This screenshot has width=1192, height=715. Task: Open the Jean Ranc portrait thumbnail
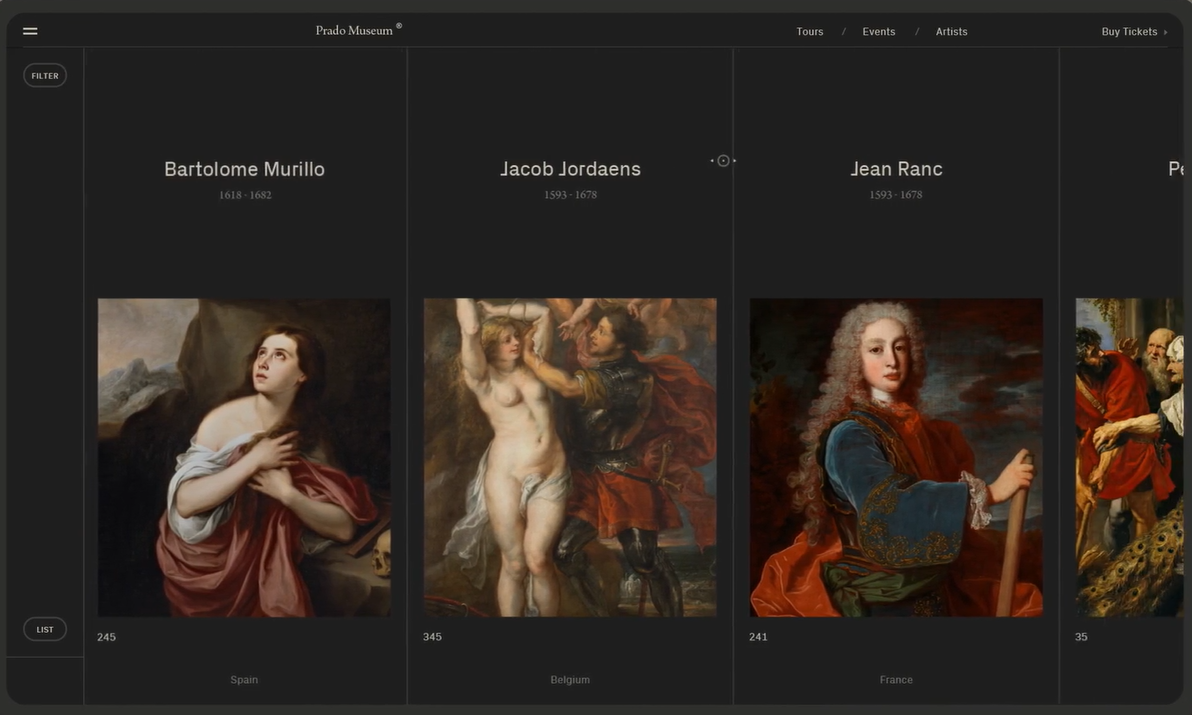[896, 457]
